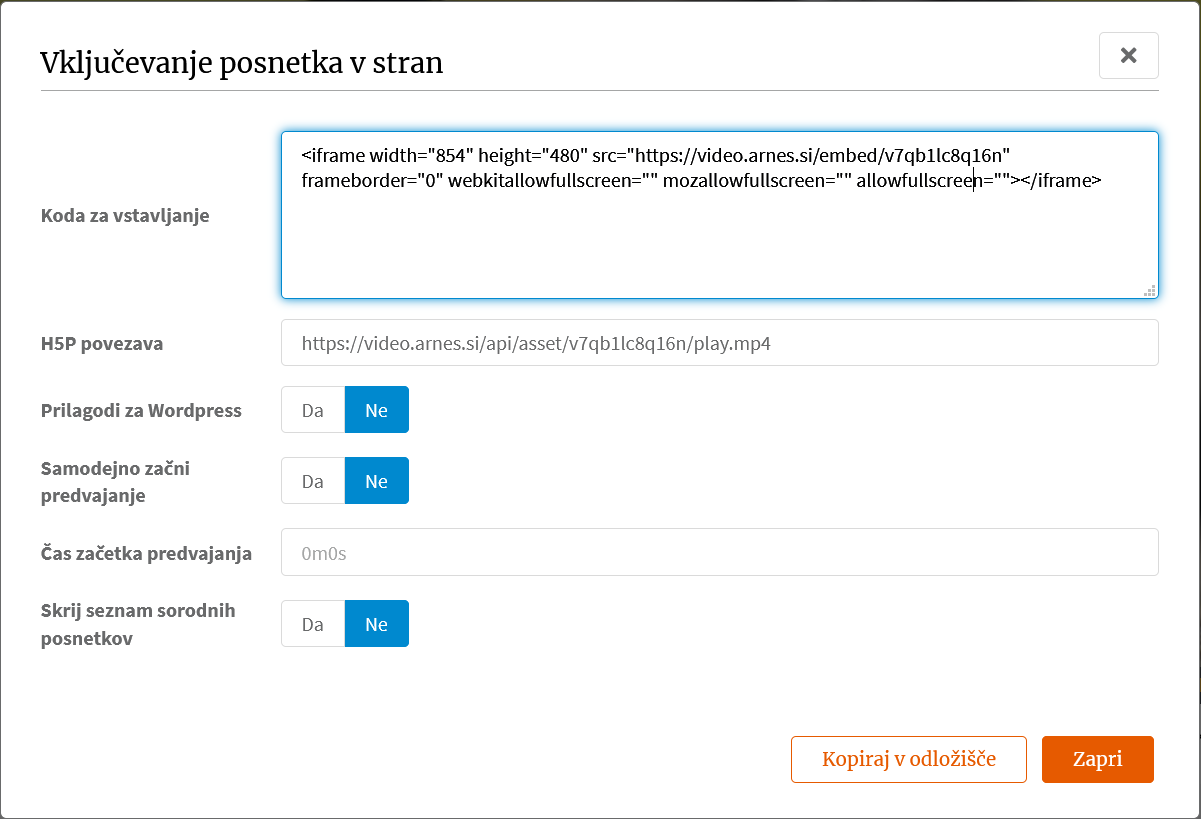Click the textarea resize grip corner

(1150, 290)
